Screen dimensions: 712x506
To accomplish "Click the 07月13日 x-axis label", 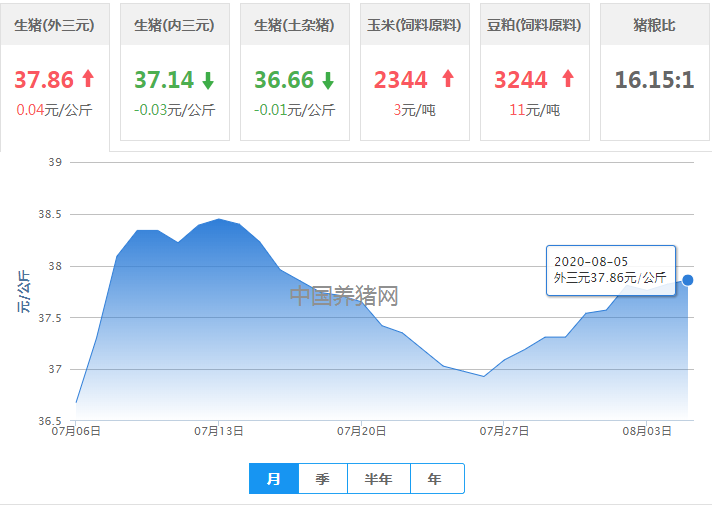I will [x=219, y=431].
